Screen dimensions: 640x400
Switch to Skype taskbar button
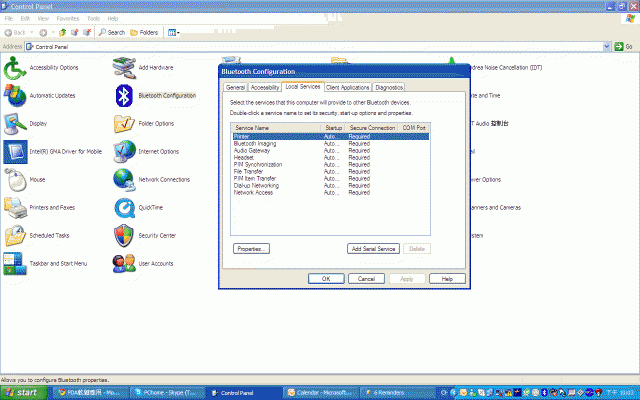[168, 393]
